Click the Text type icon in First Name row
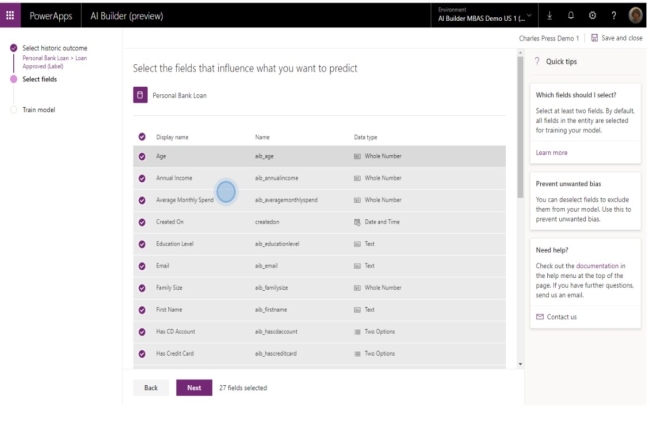This screenshot has height=433, width=650. point(357,310)
